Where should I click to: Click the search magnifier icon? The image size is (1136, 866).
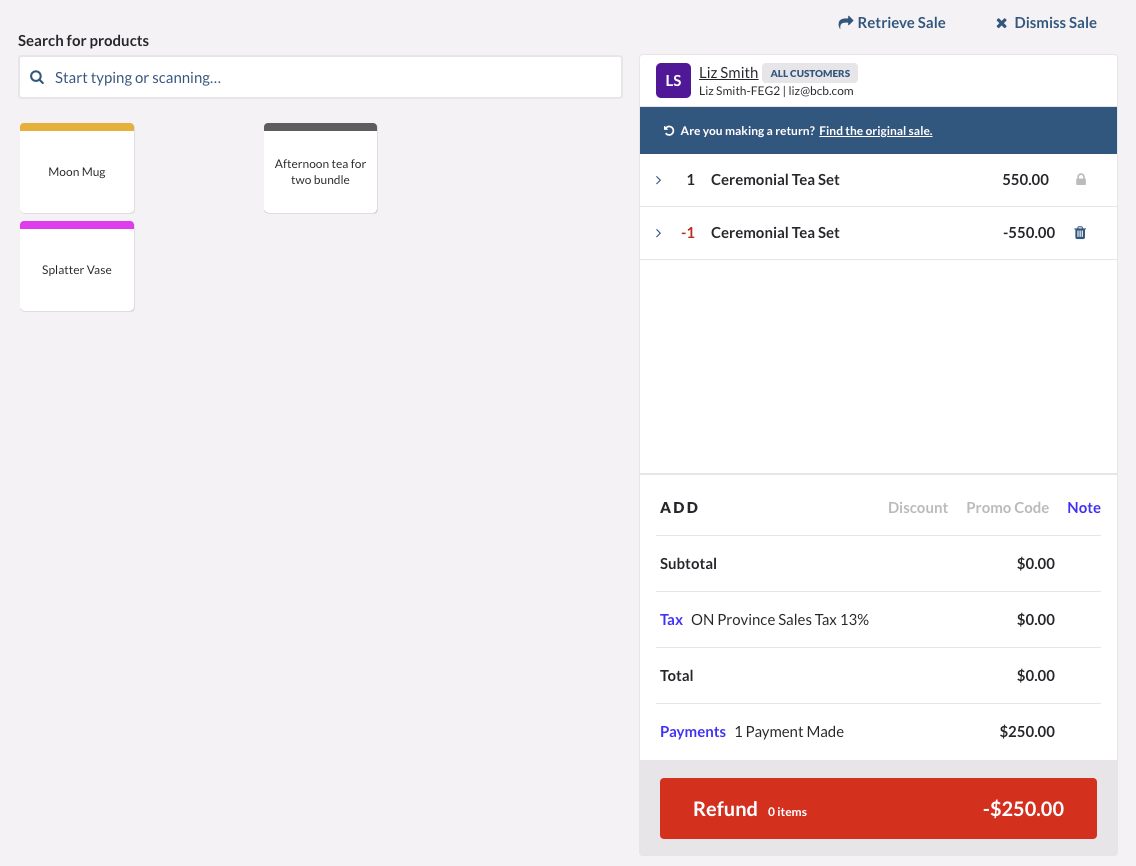pyautogui.click(x=37, y=76)
